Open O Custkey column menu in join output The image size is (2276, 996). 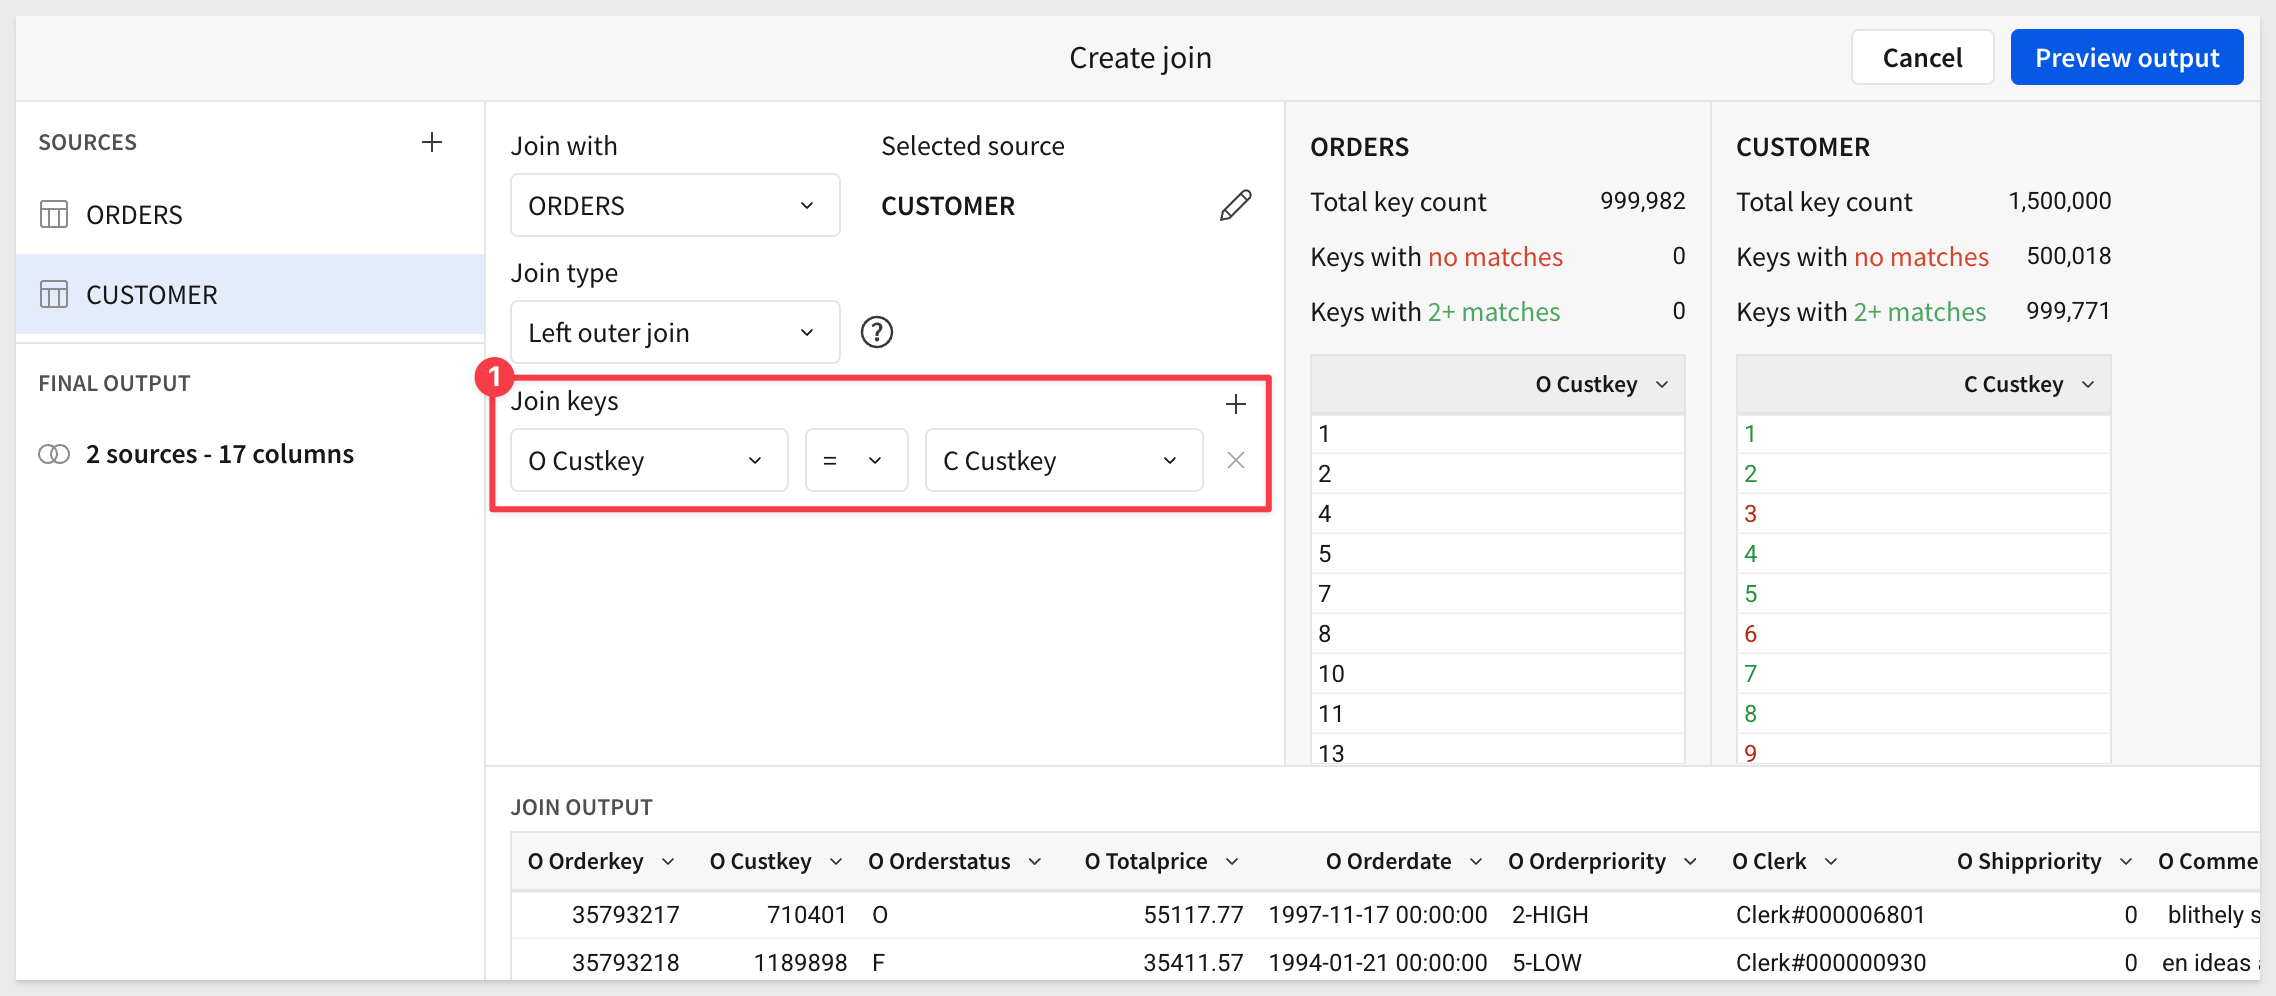click(836, 862)
